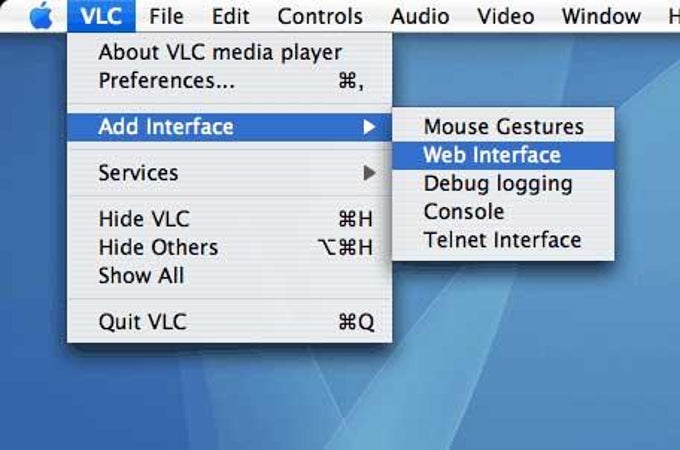Viewport: 680px width, 450px height.
Task: Open the Controls menu
Action: 320,16
